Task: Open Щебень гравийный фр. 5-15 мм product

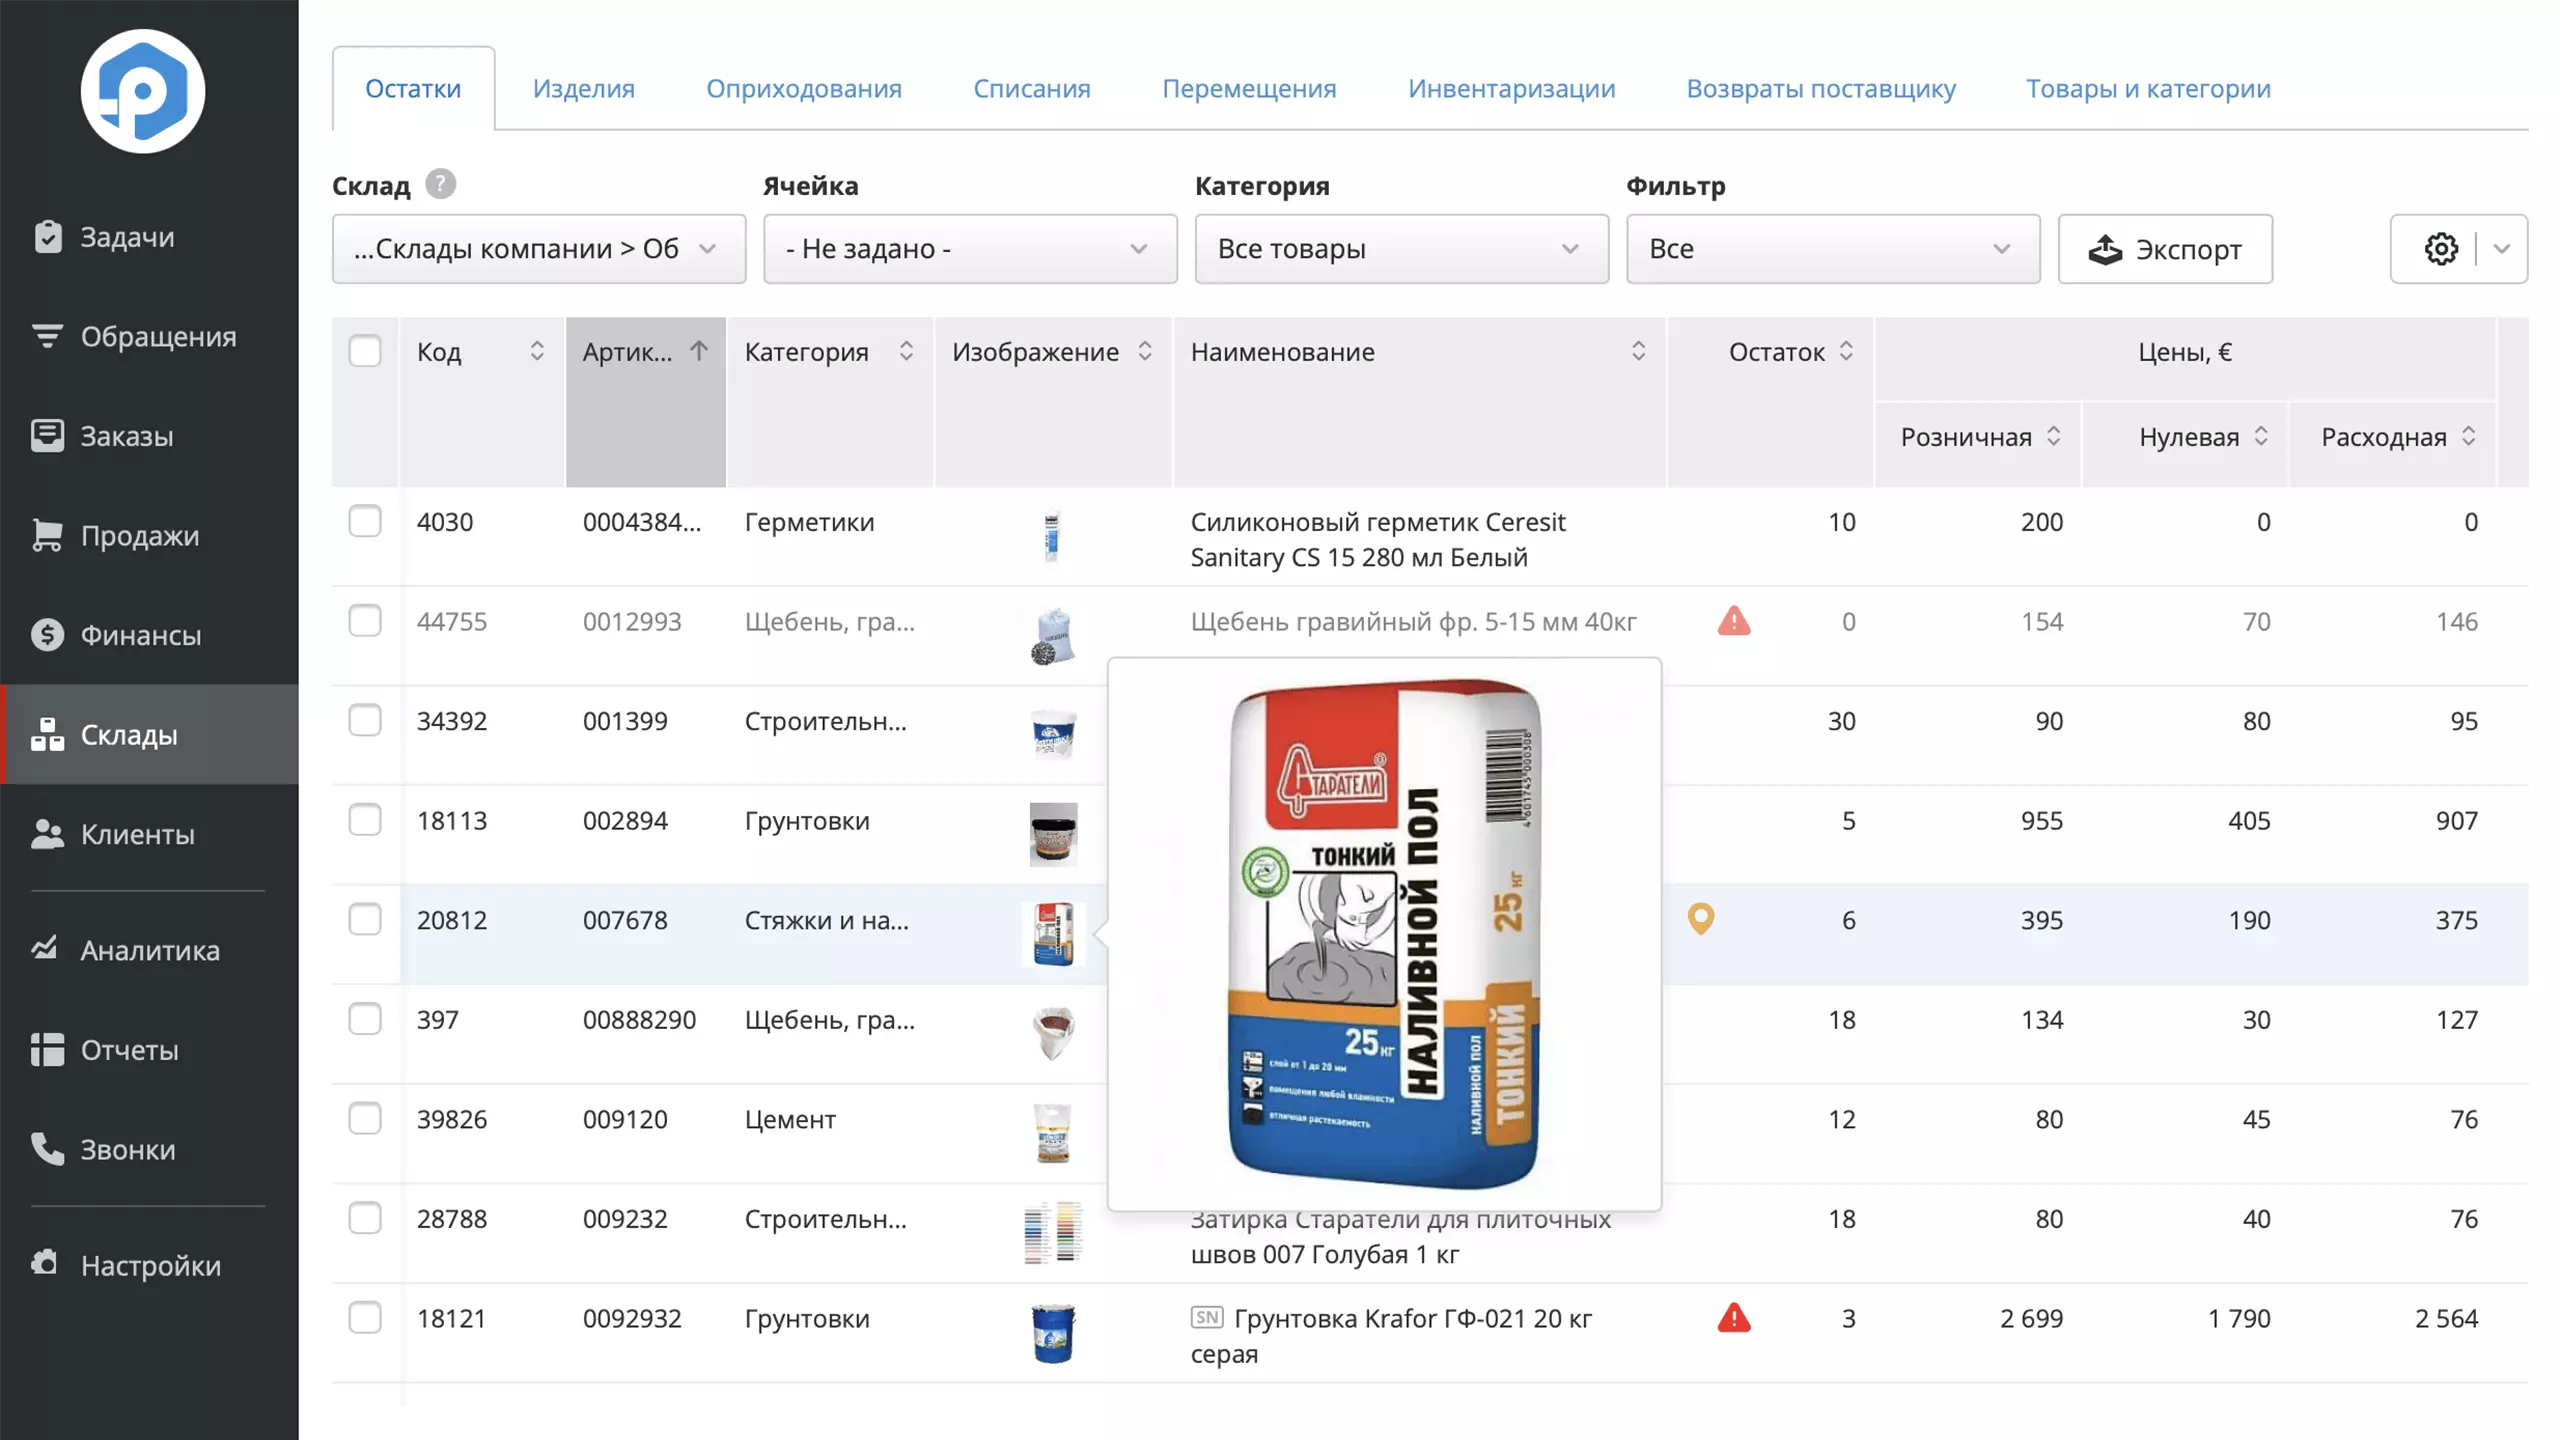Action: coord(1413,621)
